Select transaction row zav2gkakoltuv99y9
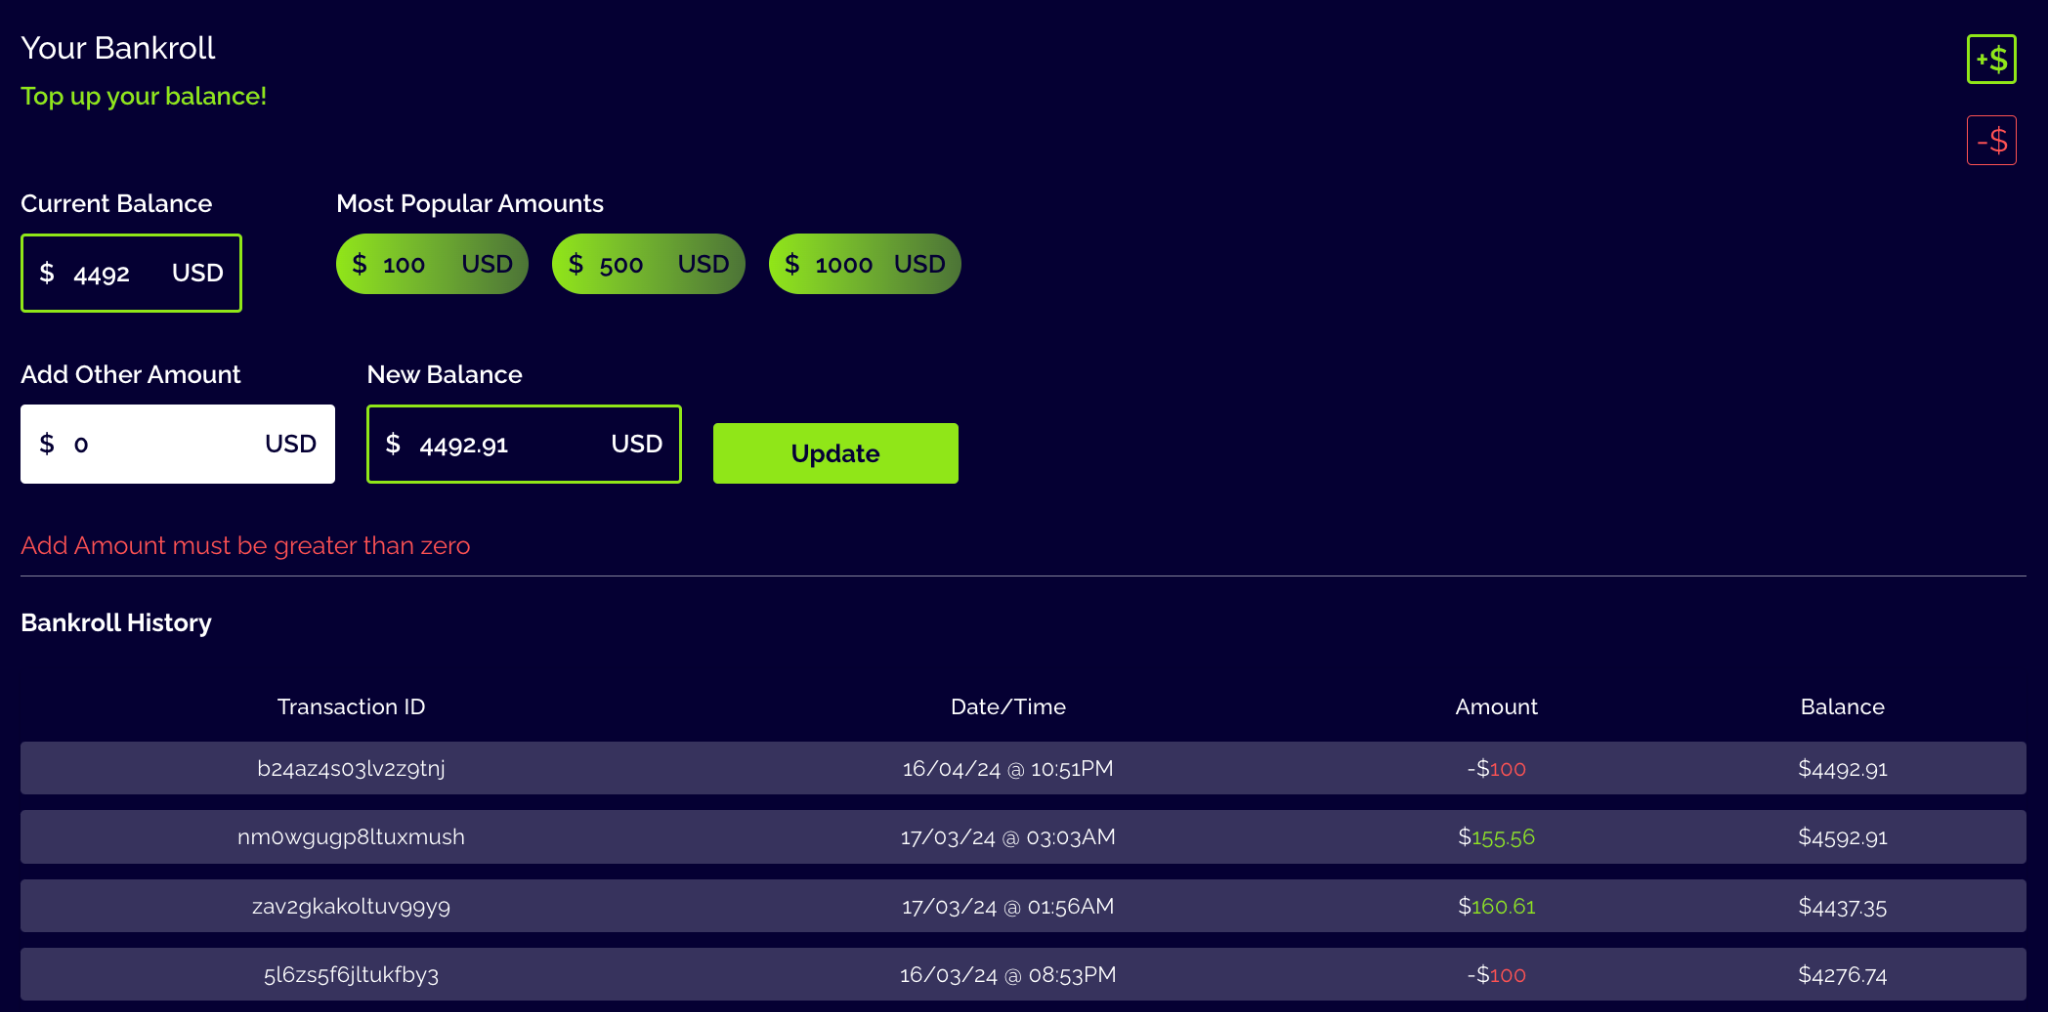This screenshot has width=2048, height=1012. pyautogui.click(x=351, y=906)
